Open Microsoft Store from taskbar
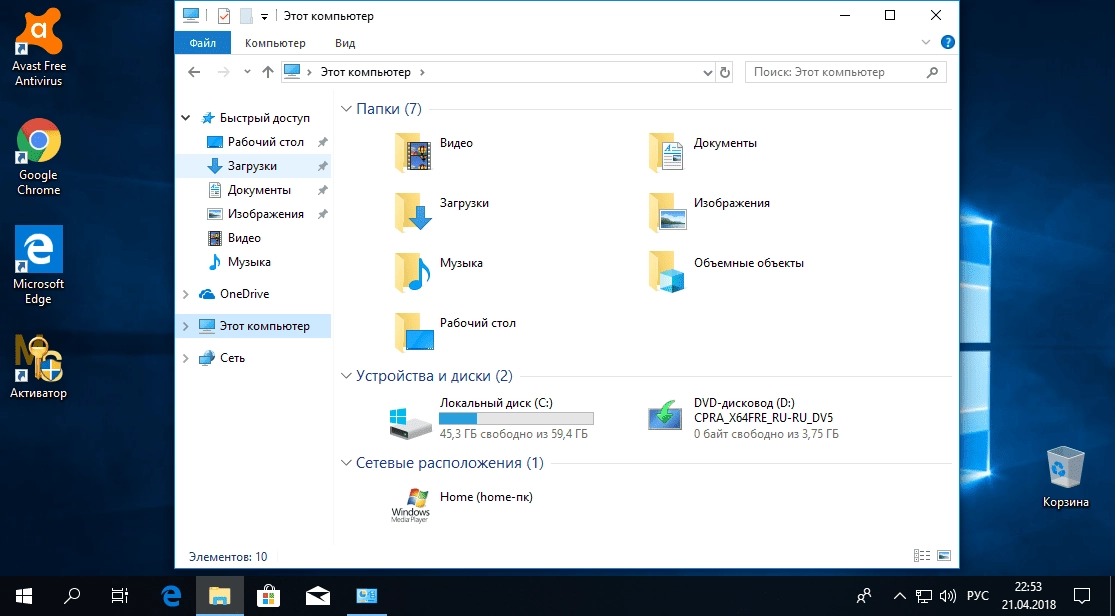1115x616 pixels. [268, 596]
